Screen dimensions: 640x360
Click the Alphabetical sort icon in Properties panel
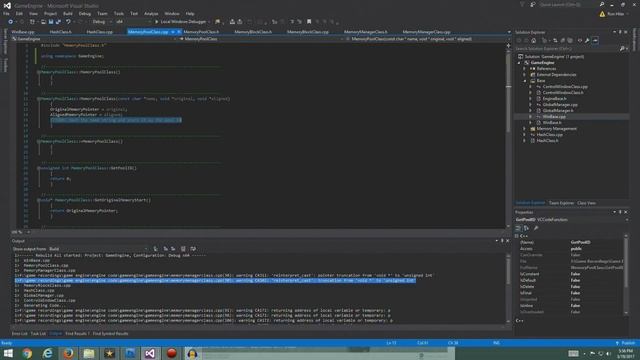click(x=527, y=228)
